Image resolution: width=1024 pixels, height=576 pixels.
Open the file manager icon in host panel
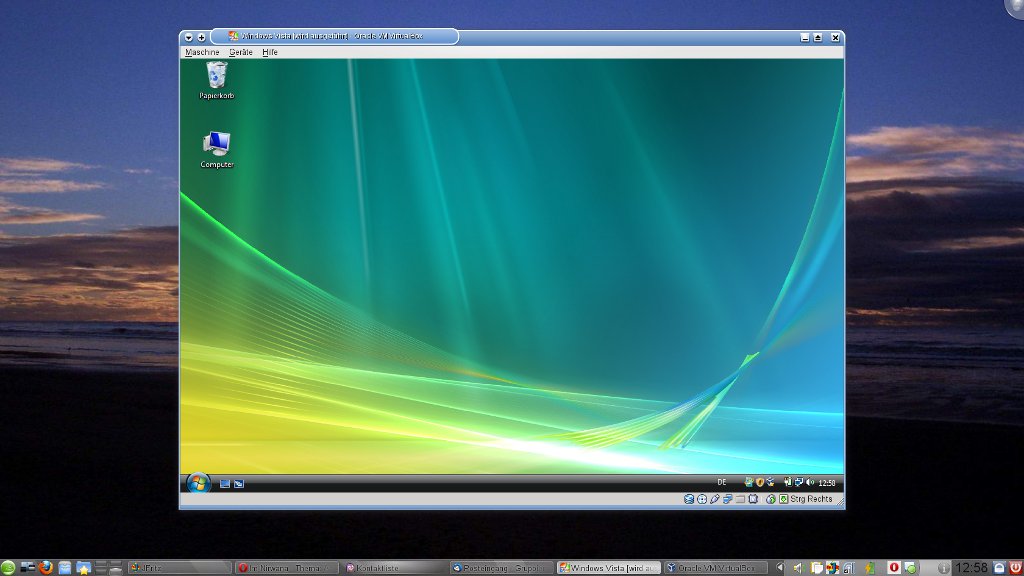pyautogui.click(x=65, y=568)
